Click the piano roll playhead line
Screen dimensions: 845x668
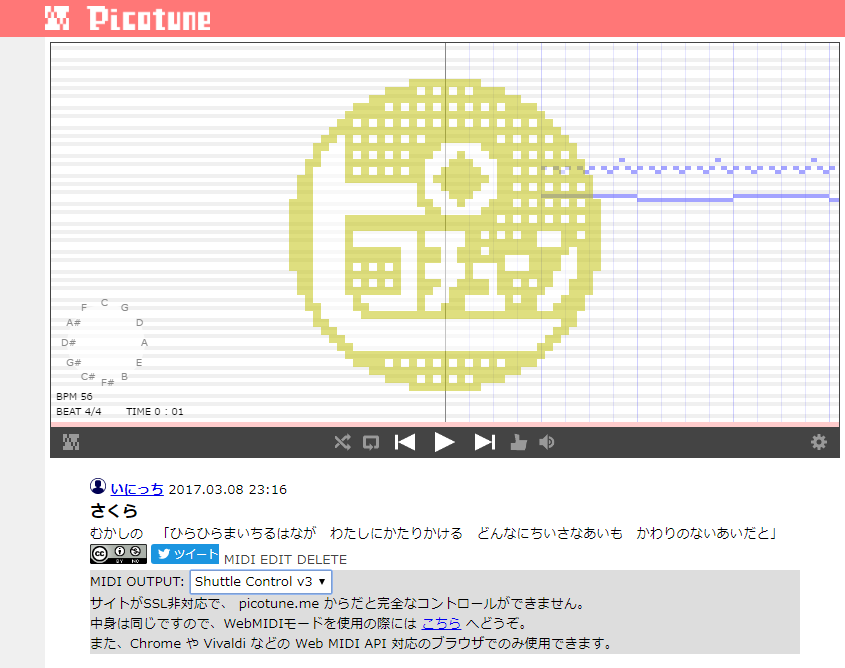point(445,232)
